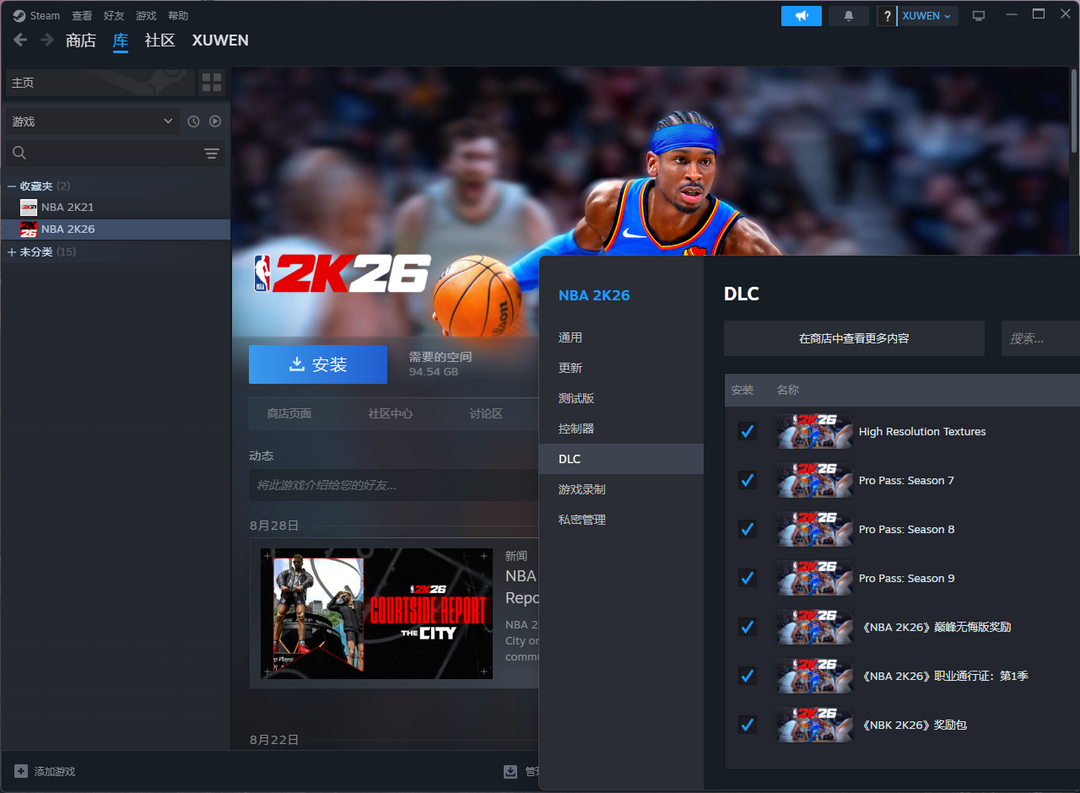Toggle Pro Pass: Season 9 checkbox

[747, 578]
